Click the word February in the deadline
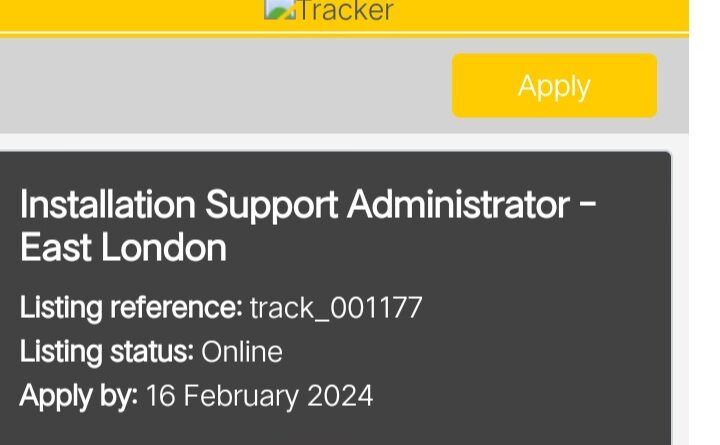The height and width of the screenshot is (445, 720). coord(242,397)
